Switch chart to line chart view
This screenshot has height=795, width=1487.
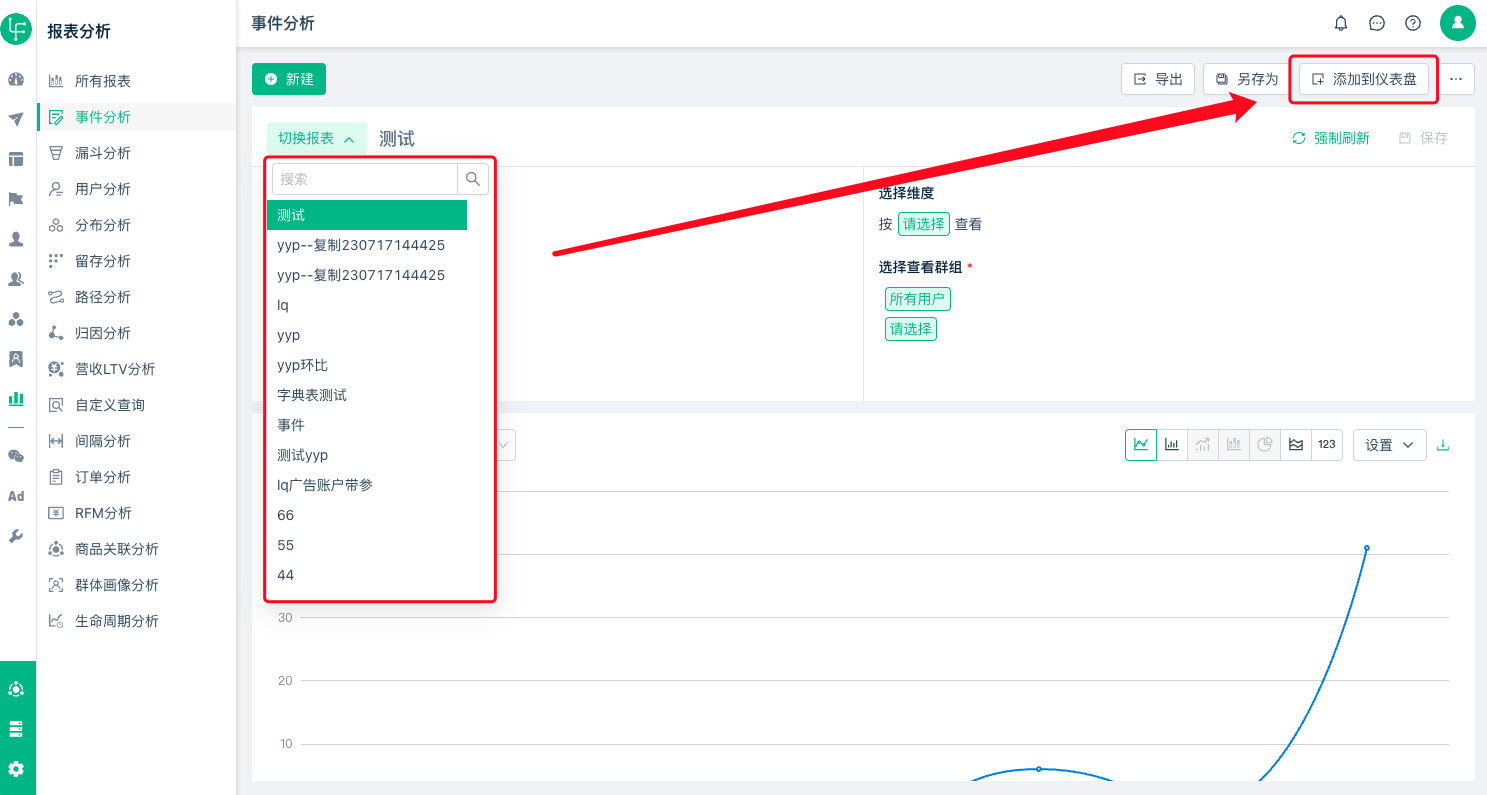pyautogui.click(x=1141, y=445)
